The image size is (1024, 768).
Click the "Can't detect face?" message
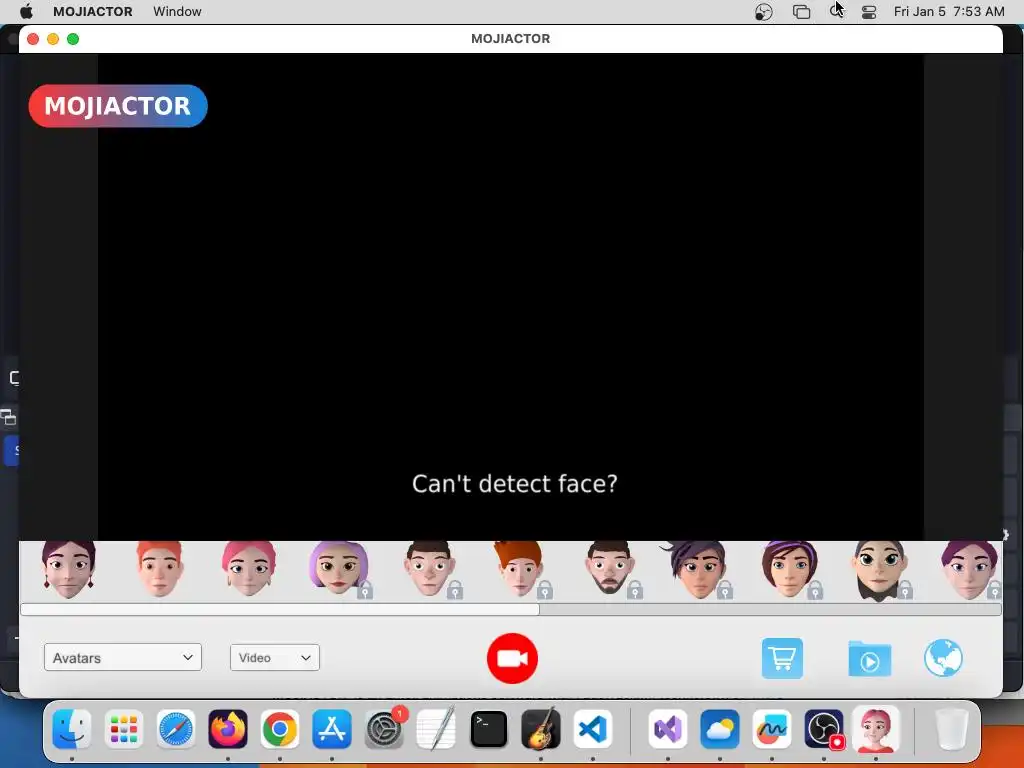(x=515, y=484)
